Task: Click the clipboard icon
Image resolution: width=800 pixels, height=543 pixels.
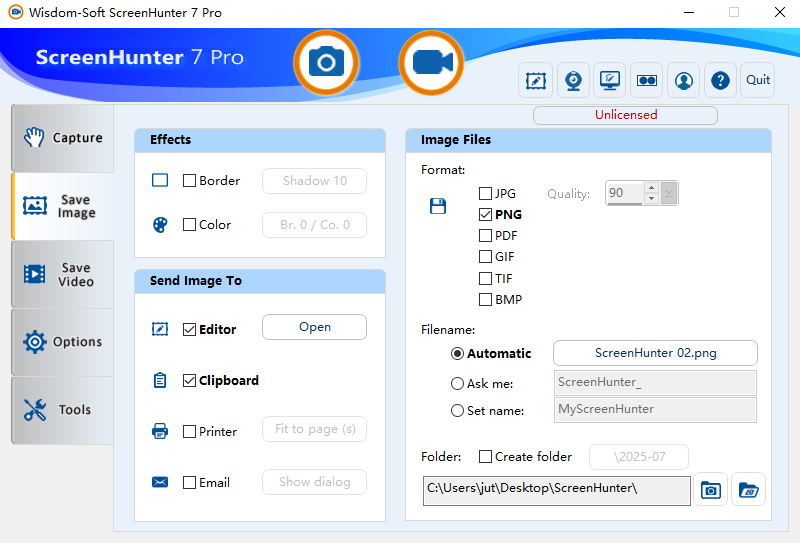Action: pyautogui.click(x=160, y=380)
